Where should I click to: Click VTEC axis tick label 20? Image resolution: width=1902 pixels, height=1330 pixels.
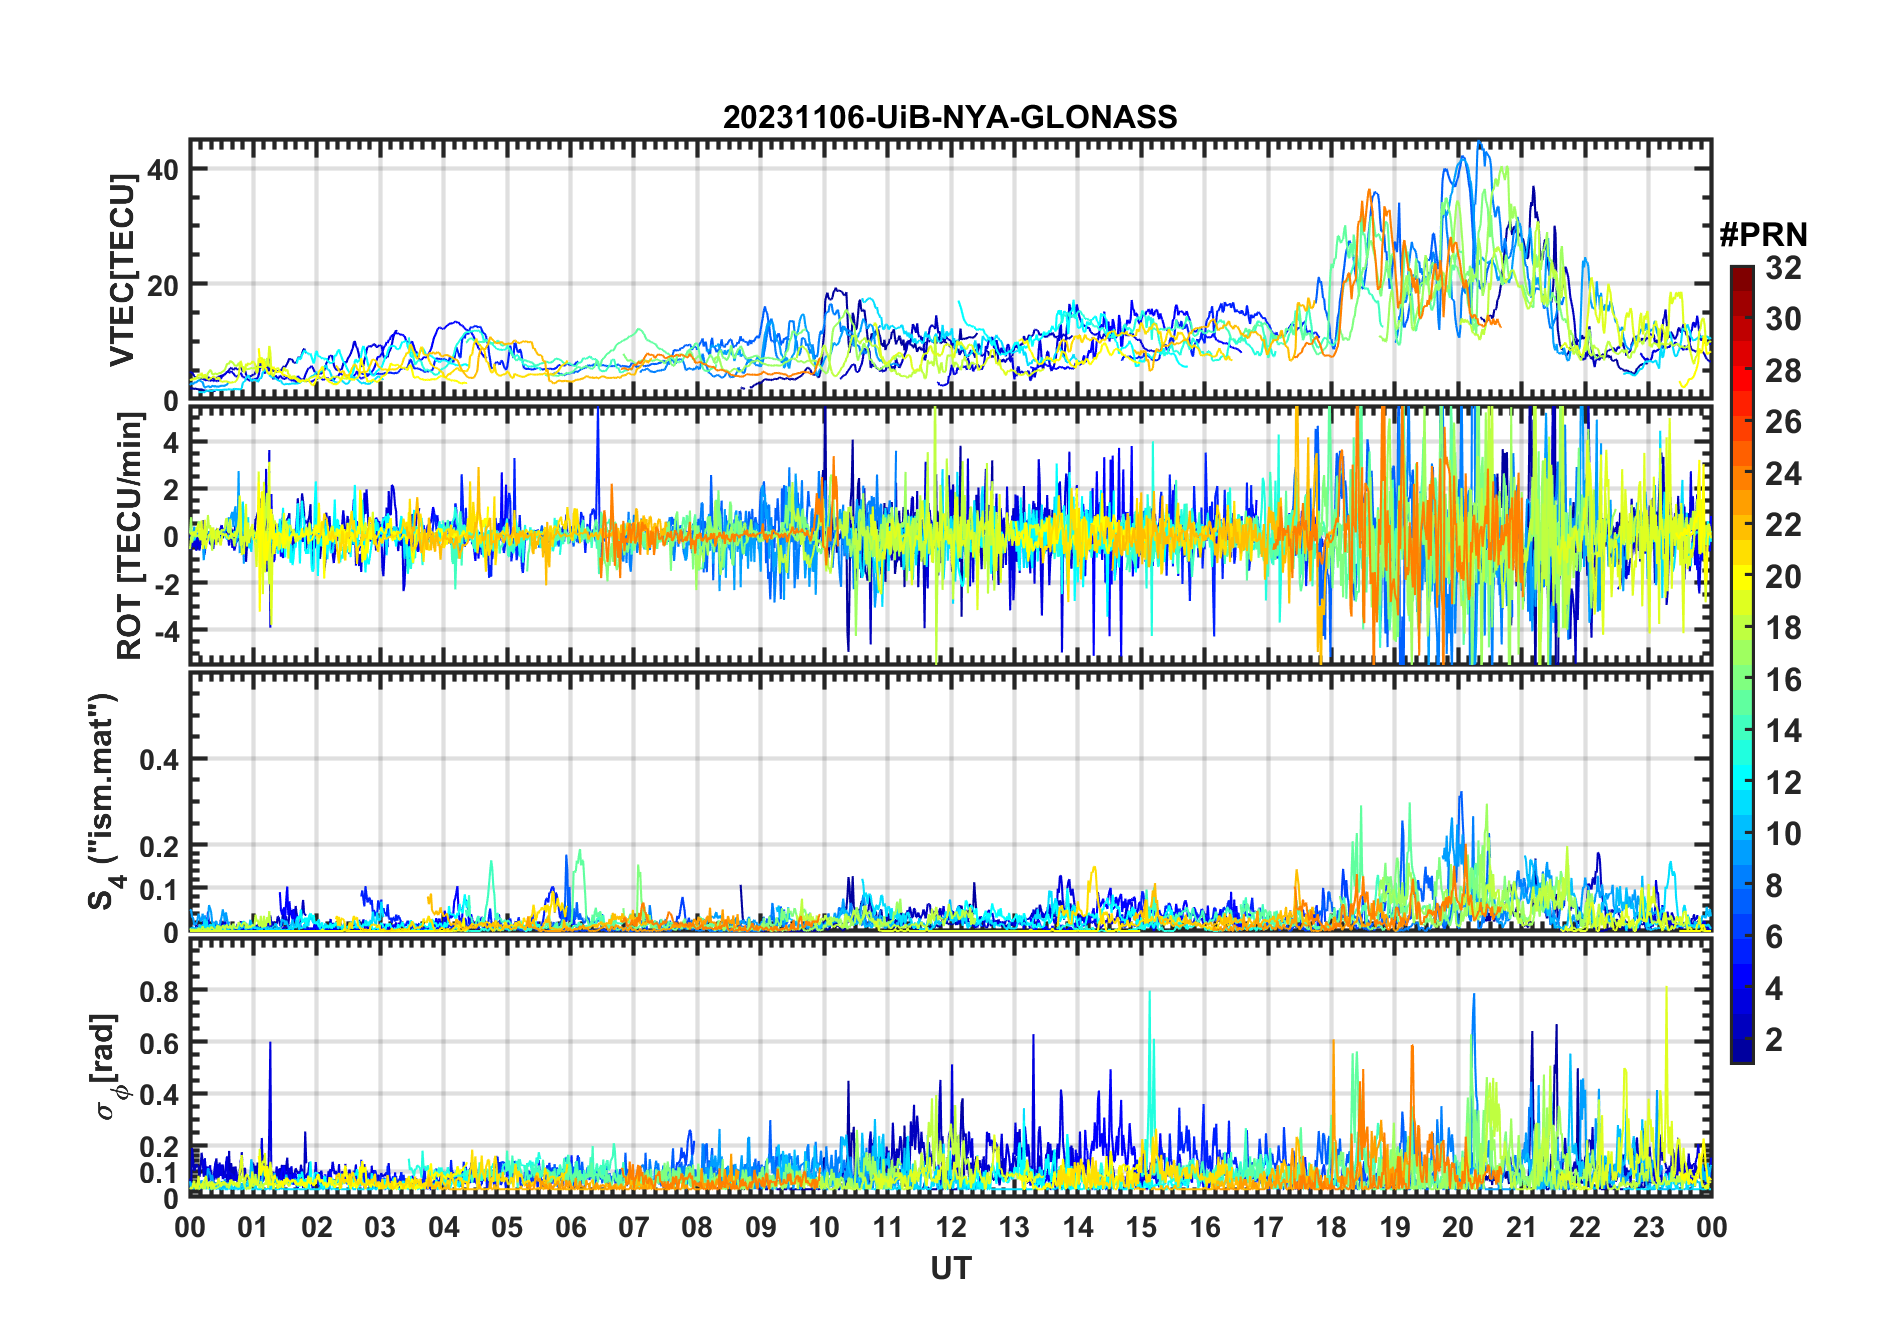click(162, 285)
